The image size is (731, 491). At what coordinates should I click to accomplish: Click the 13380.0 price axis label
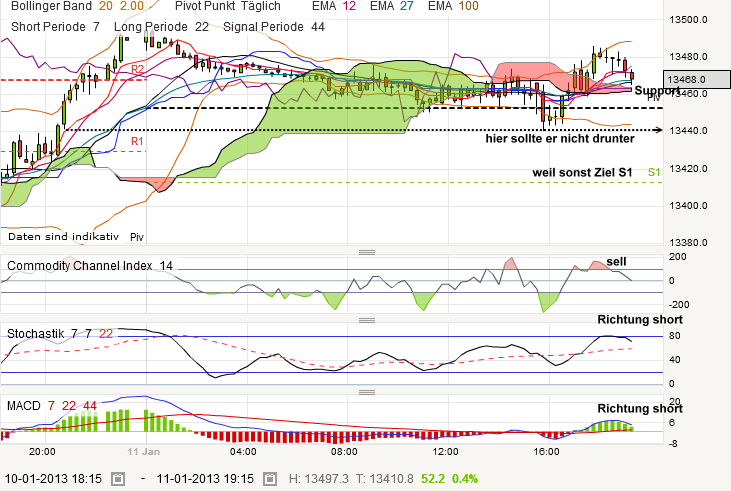[688, 242]
